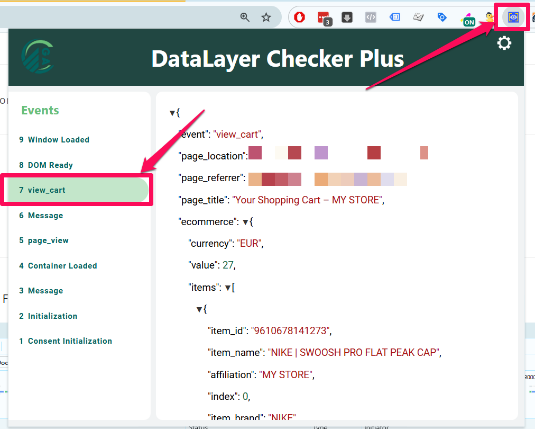
Task: Click the GA logo in the header
Action: tap(38, 57)
